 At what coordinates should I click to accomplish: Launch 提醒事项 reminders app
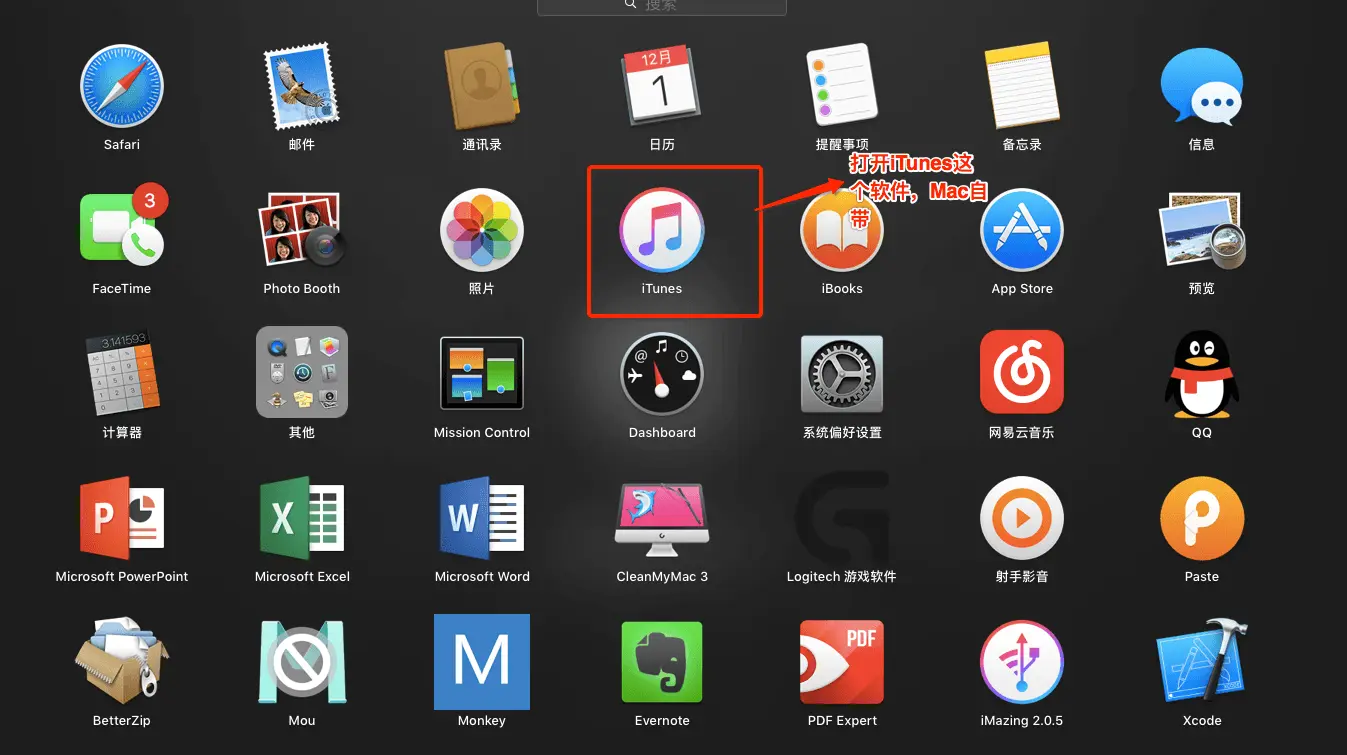842,86
